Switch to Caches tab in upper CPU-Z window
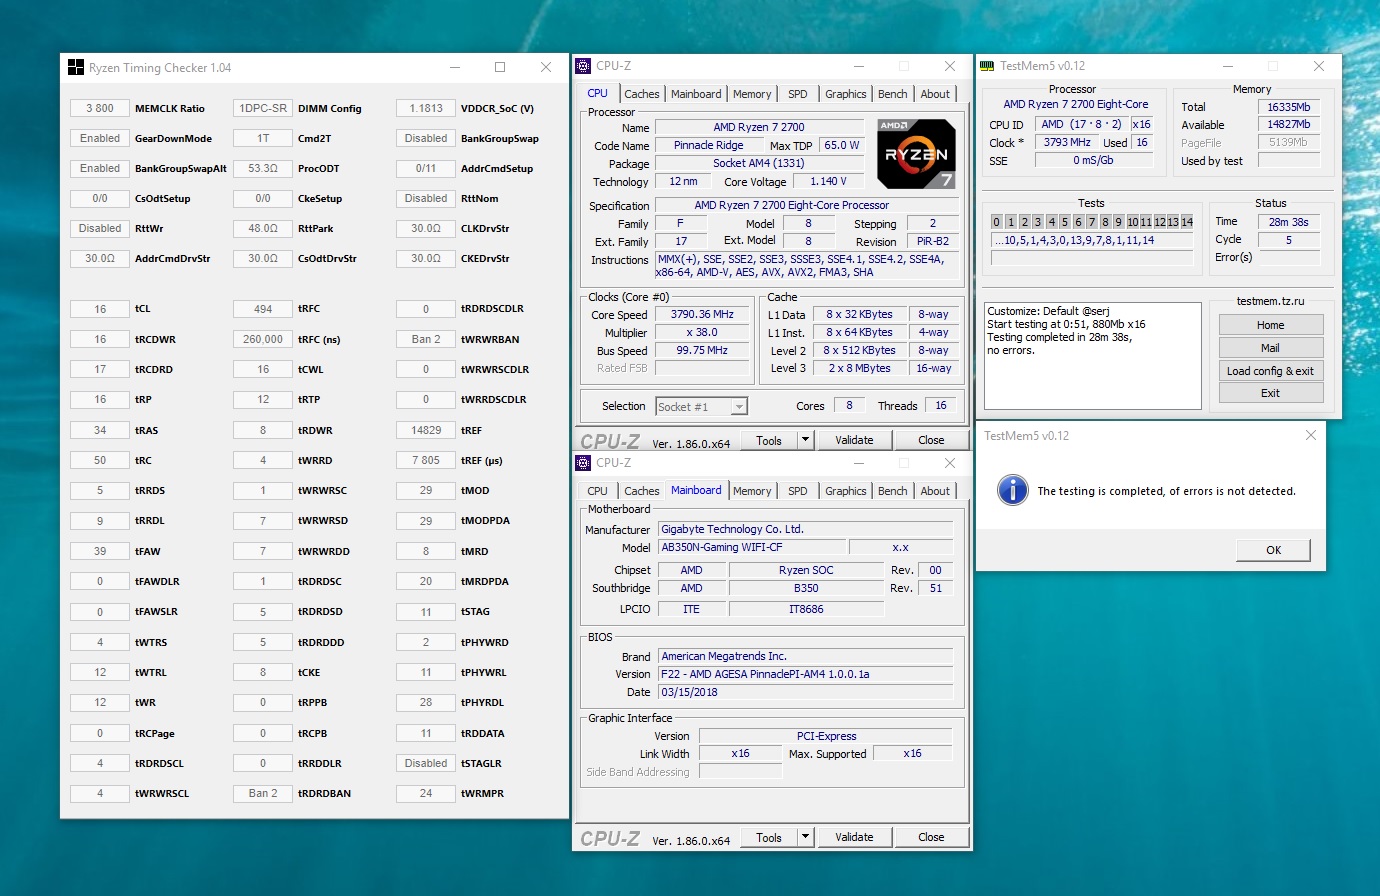 641,94
